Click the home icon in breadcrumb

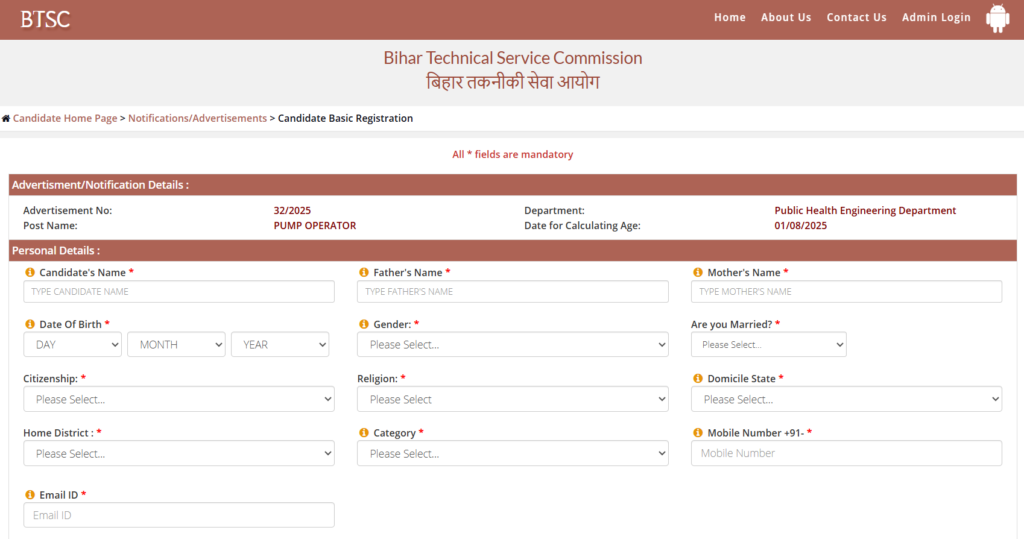(x=6, y=119)
